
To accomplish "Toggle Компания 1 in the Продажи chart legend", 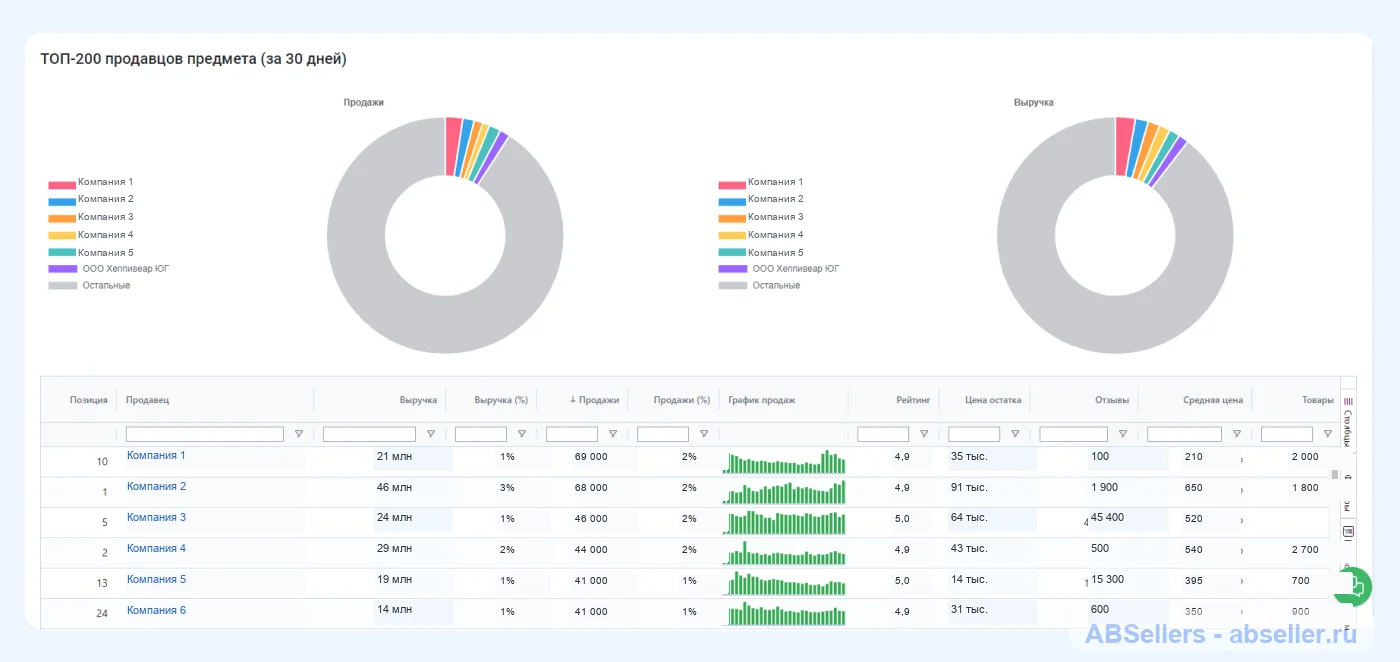I will tap(91, 183).
